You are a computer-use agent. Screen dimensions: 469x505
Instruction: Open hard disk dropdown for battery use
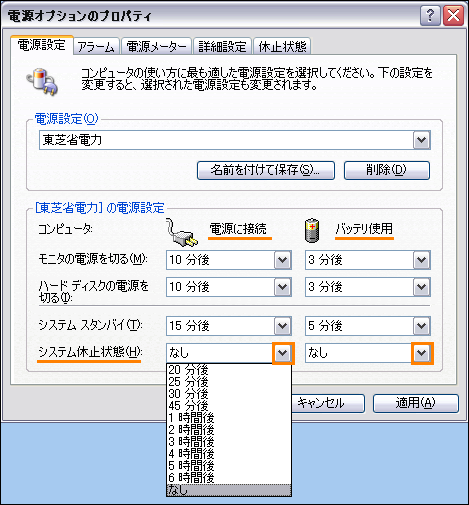(x=421, y=287)
